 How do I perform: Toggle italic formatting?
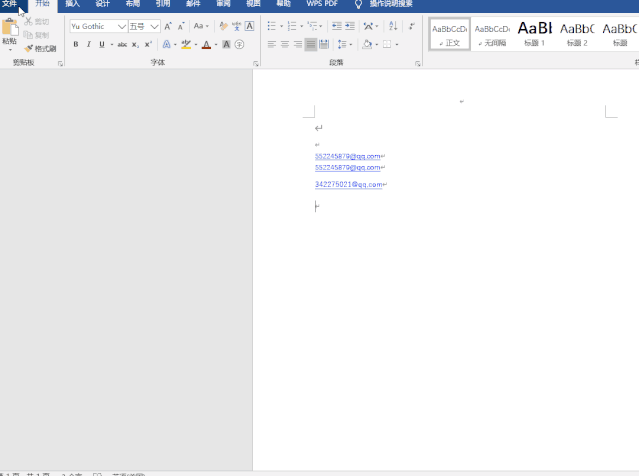(88, 44)
